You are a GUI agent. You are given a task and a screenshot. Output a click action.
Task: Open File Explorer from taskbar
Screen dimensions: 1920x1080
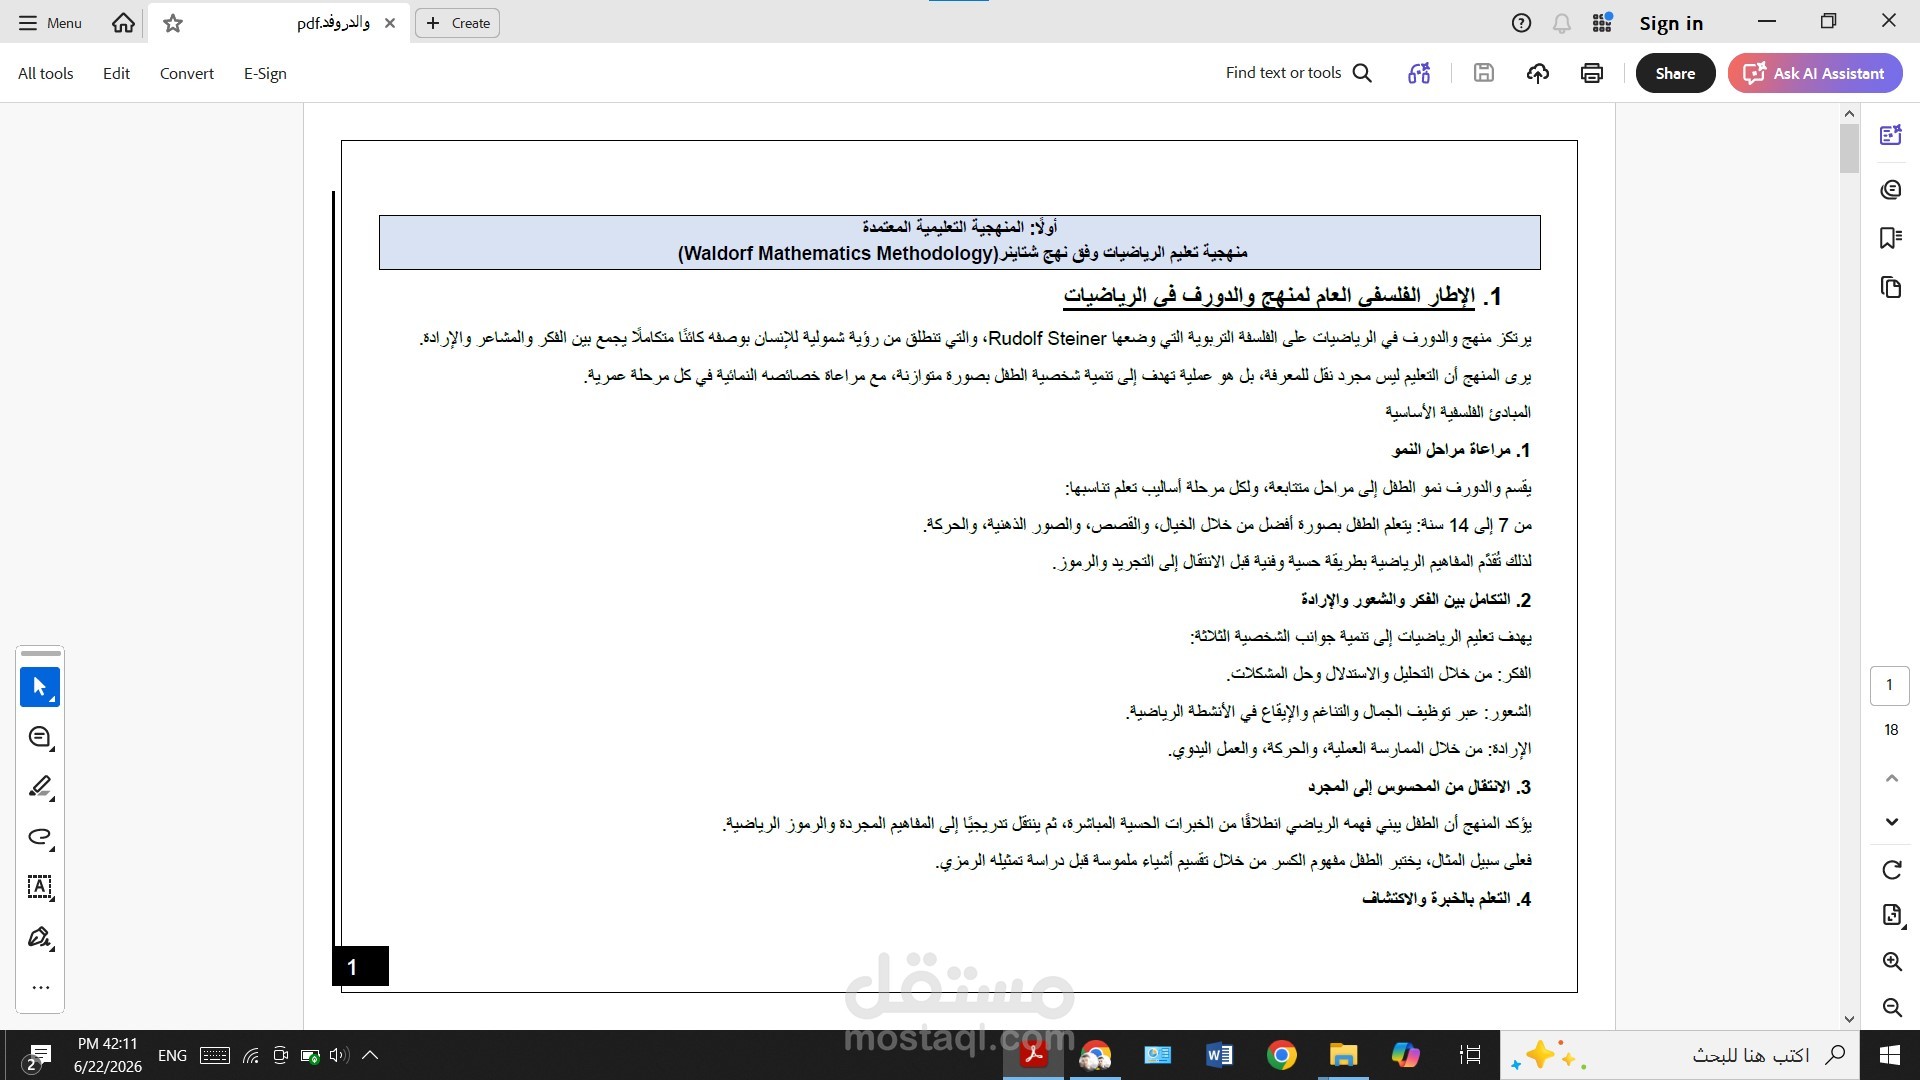[1343, 1055]
